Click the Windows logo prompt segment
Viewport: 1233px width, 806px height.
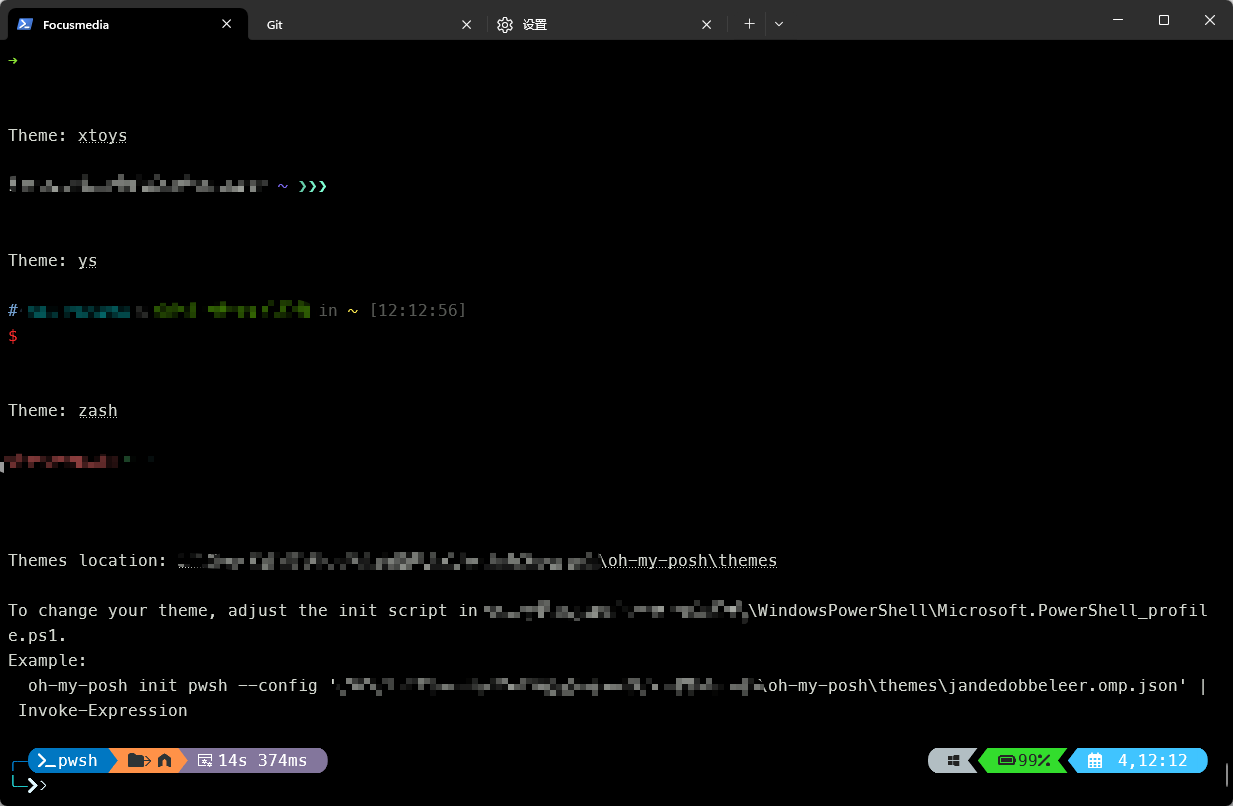pos(953,761)
